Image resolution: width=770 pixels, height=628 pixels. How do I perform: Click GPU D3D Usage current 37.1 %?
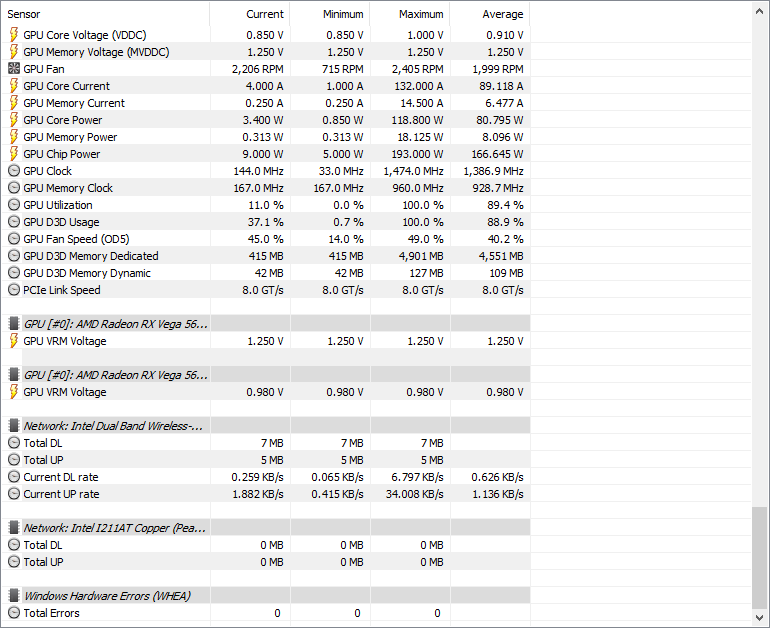click(x=265, y=222)
